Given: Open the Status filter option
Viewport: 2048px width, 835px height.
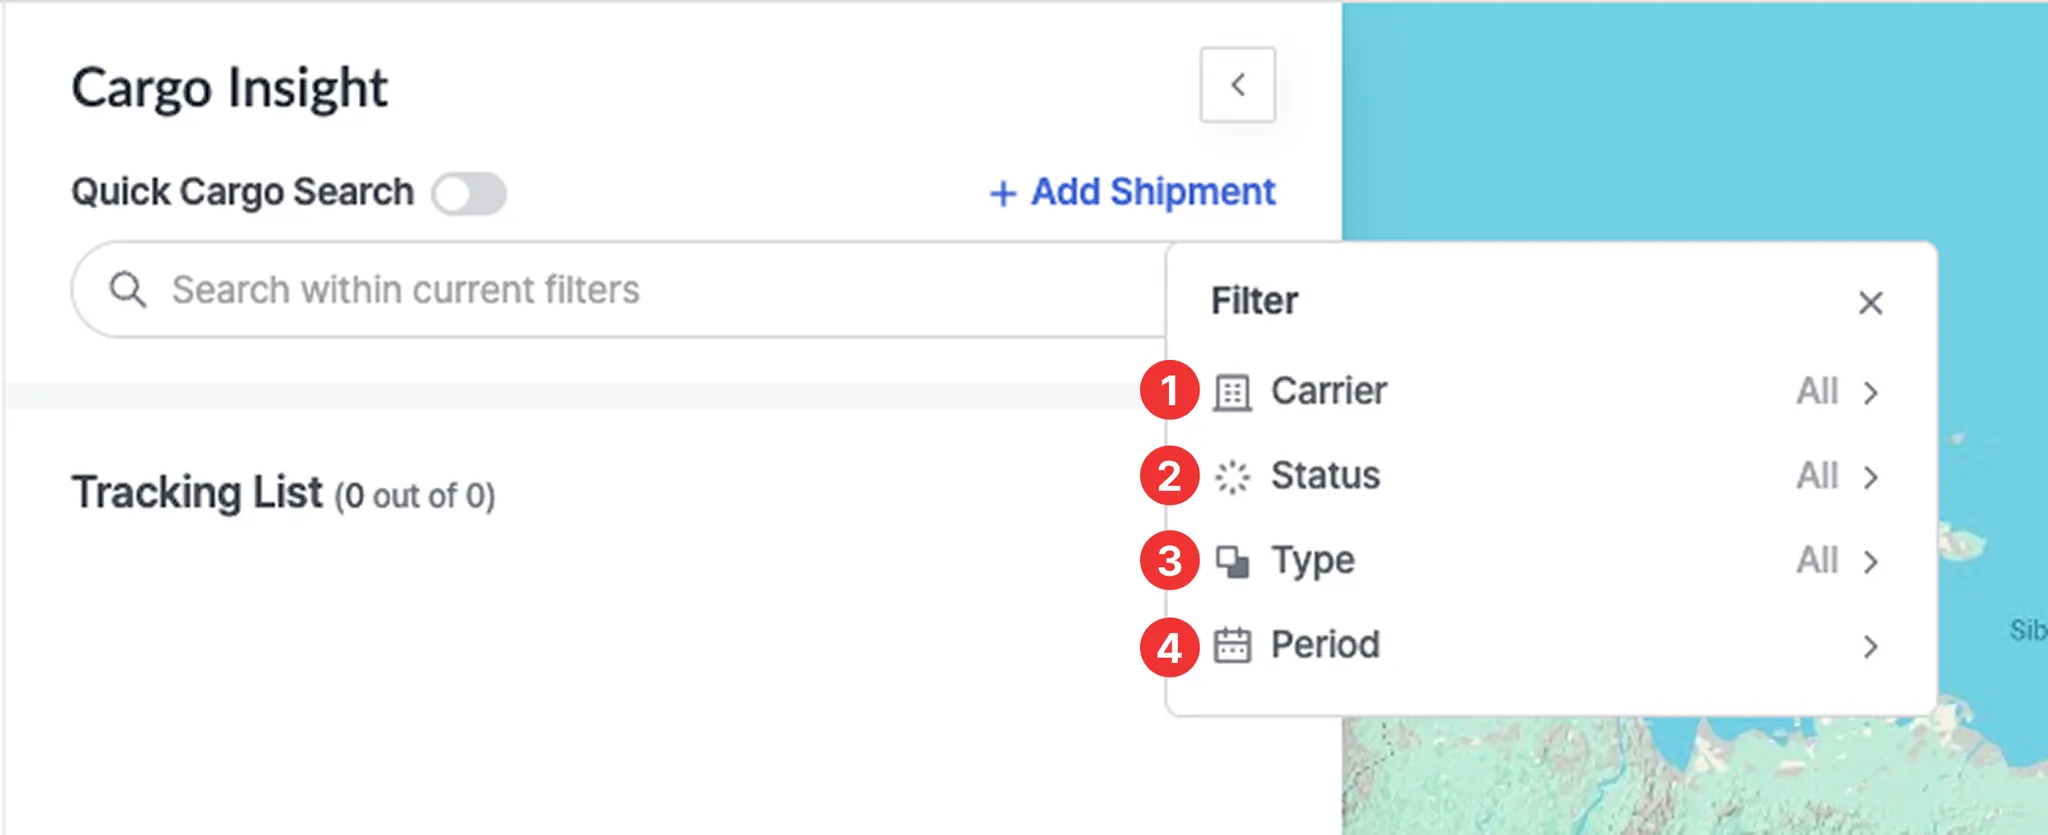Looking at the screenshot, I should click(1325, 476).
